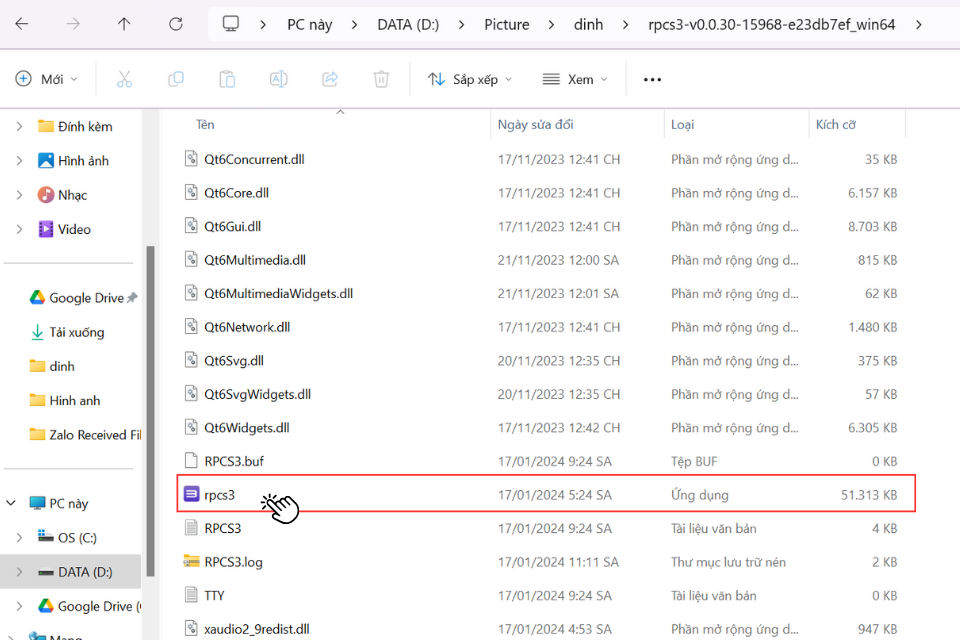Image resolution: width=960 pixels, height=640 pixels.
Task: Expand the Video tree node
Action: (19, 229)
